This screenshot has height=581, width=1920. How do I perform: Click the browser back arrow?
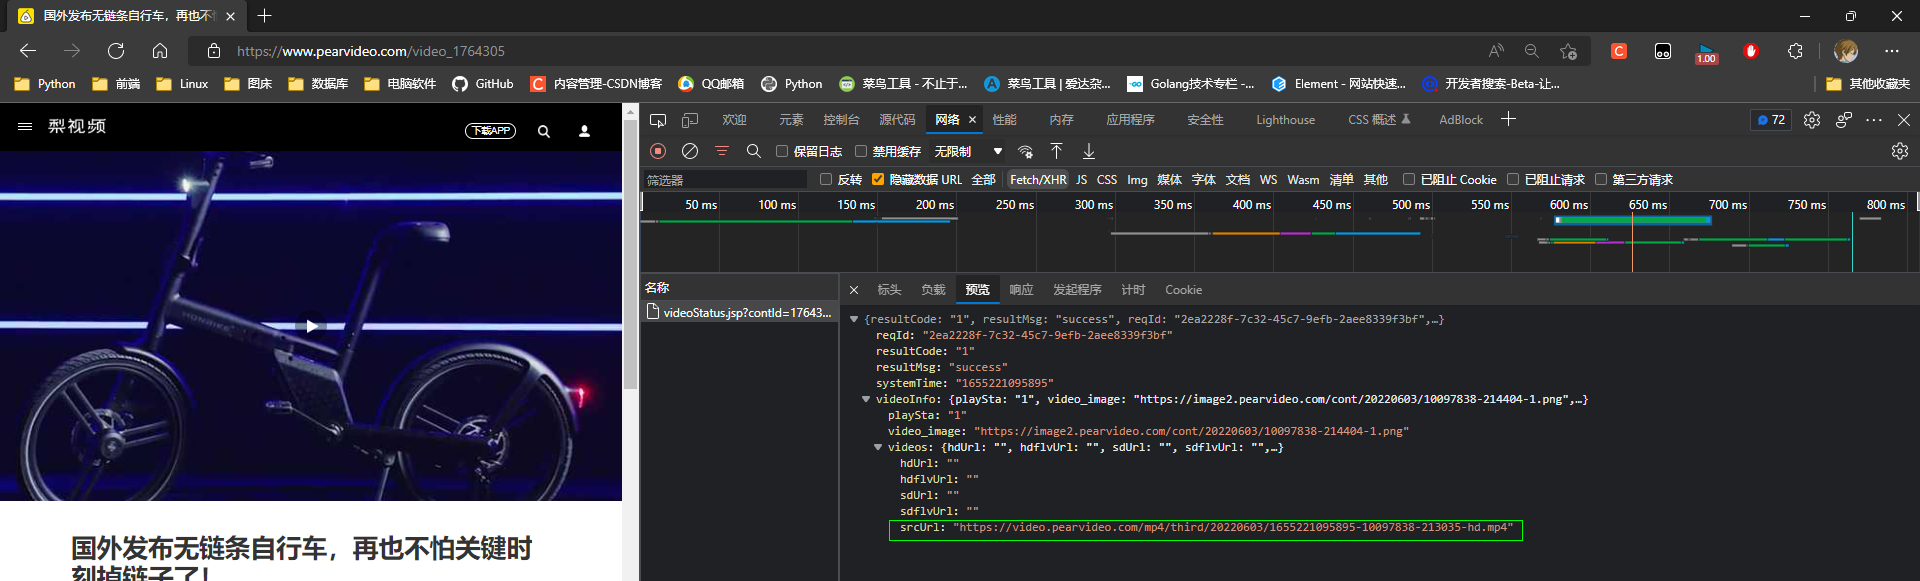(x=28, y=51)
